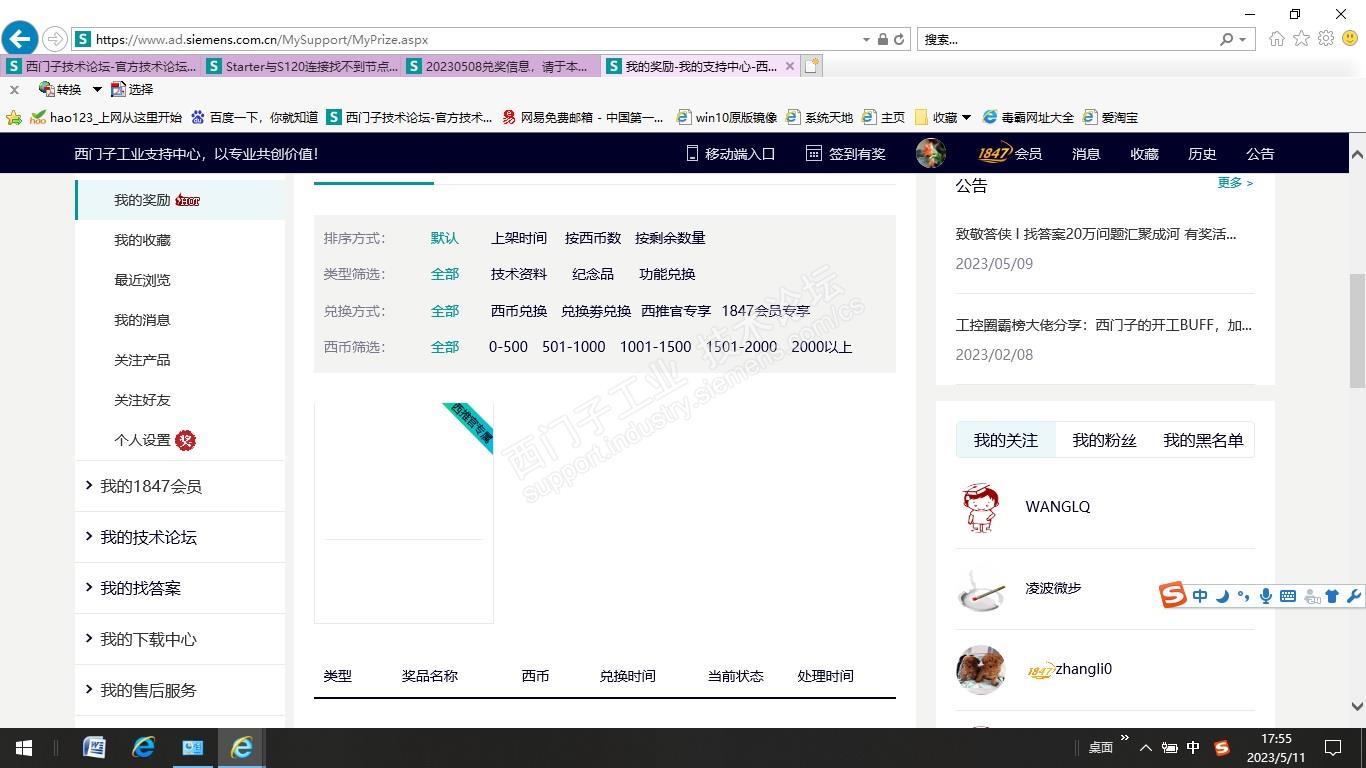Refresh the page from the address bar

coord(899,40)
